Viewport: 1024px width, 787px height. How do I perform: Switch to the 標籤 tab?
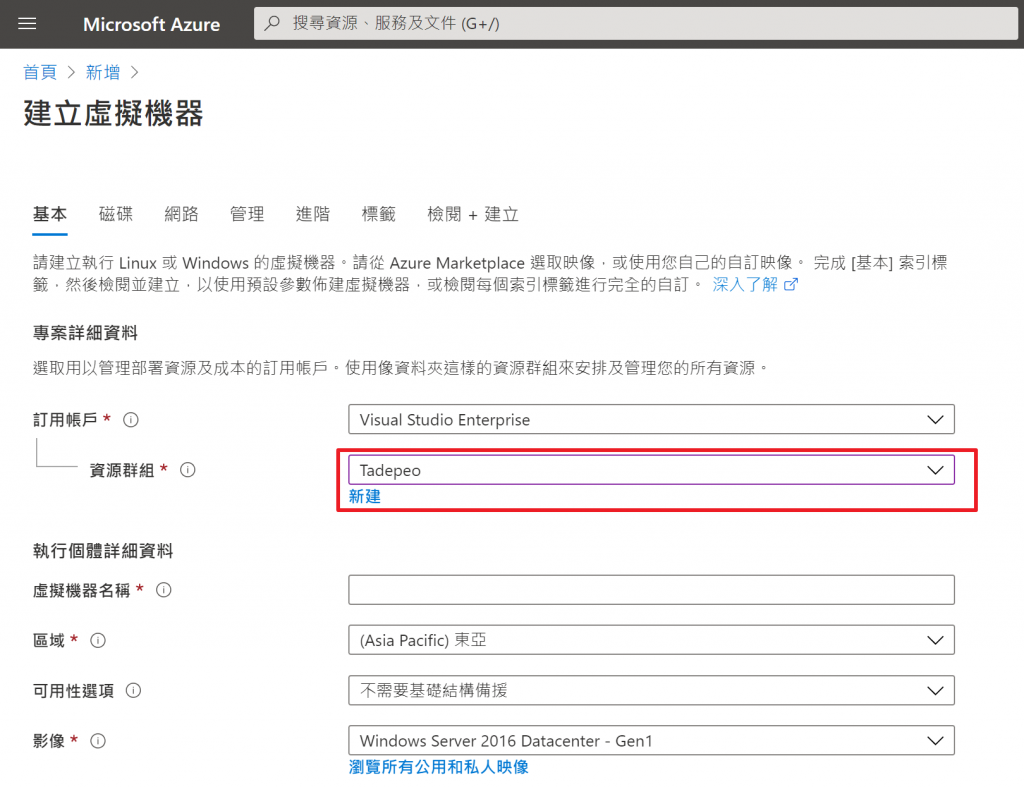pos(378,214)
